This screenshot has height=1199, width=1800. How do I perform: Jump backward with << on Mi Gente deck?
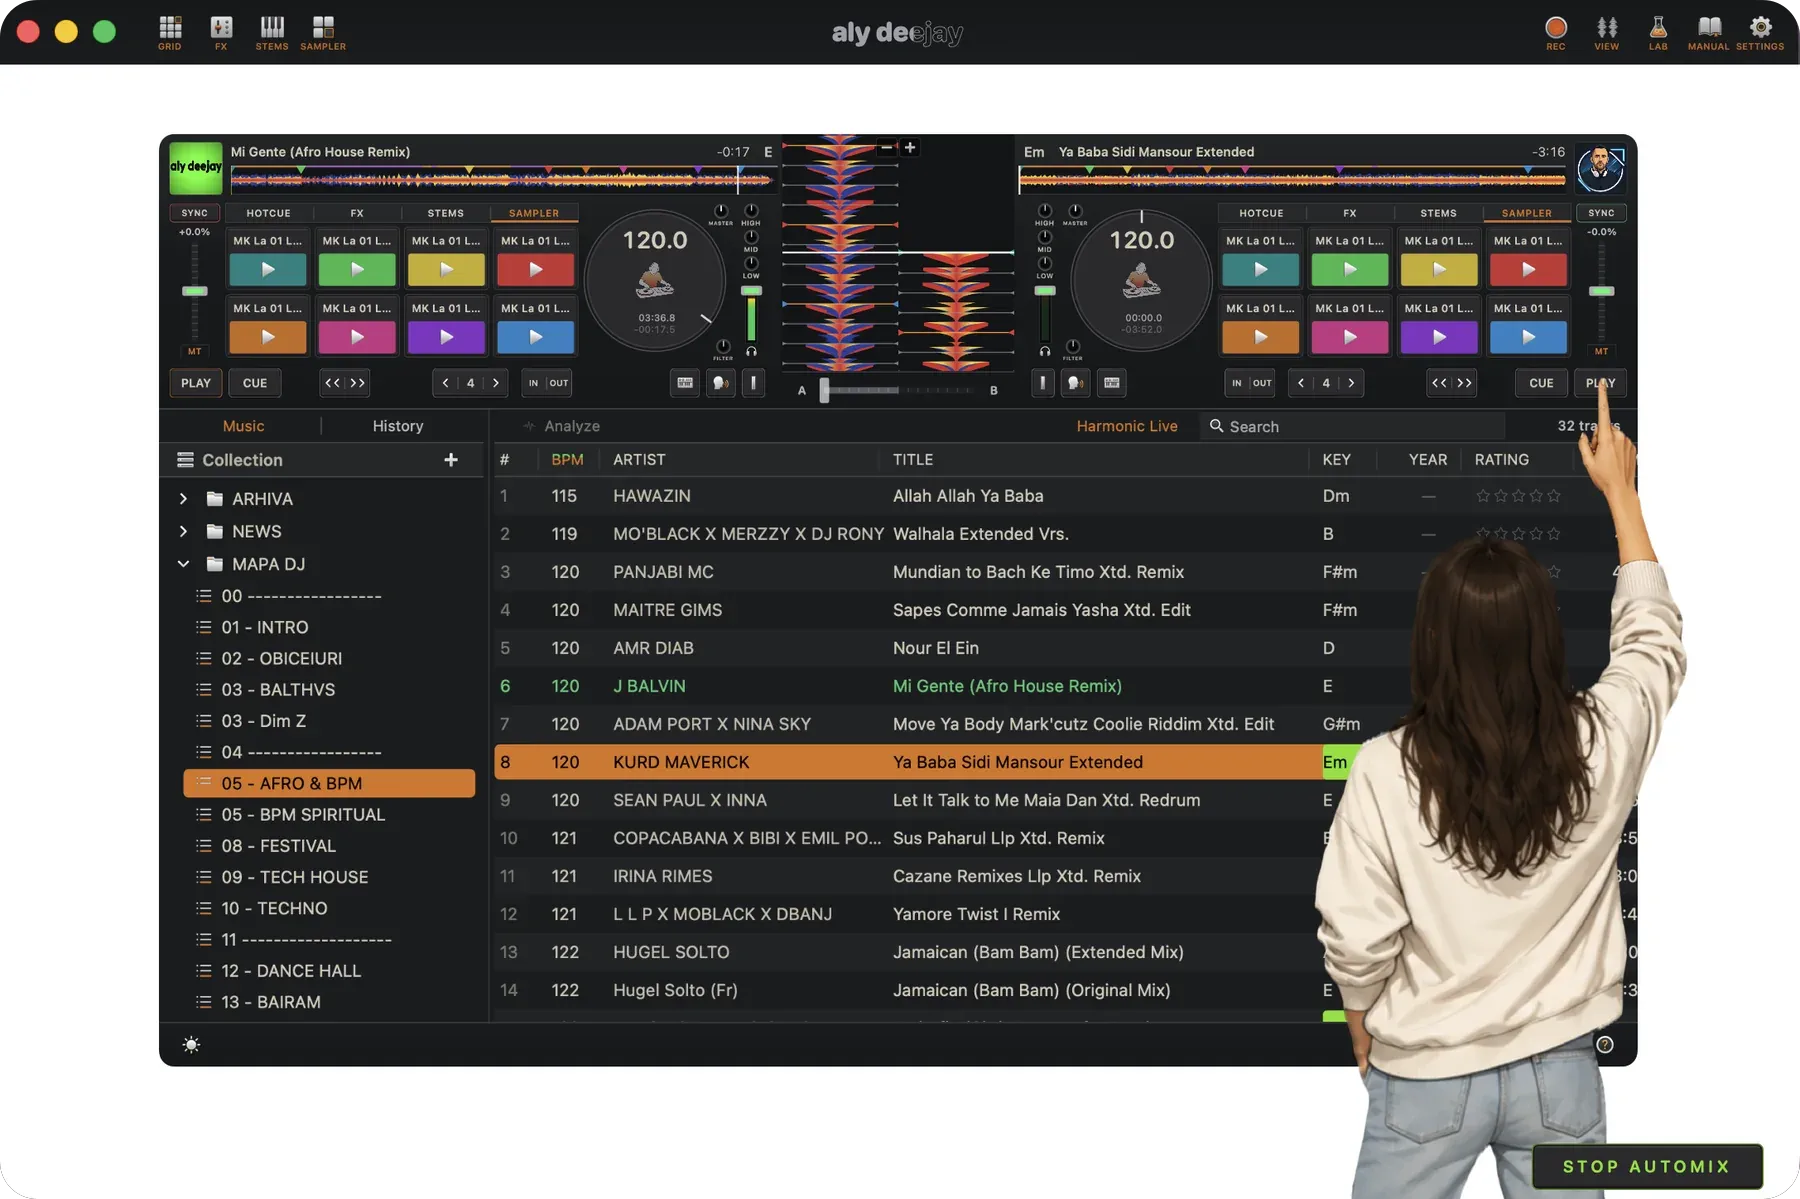pyautogui.click(x=332, y=383)
